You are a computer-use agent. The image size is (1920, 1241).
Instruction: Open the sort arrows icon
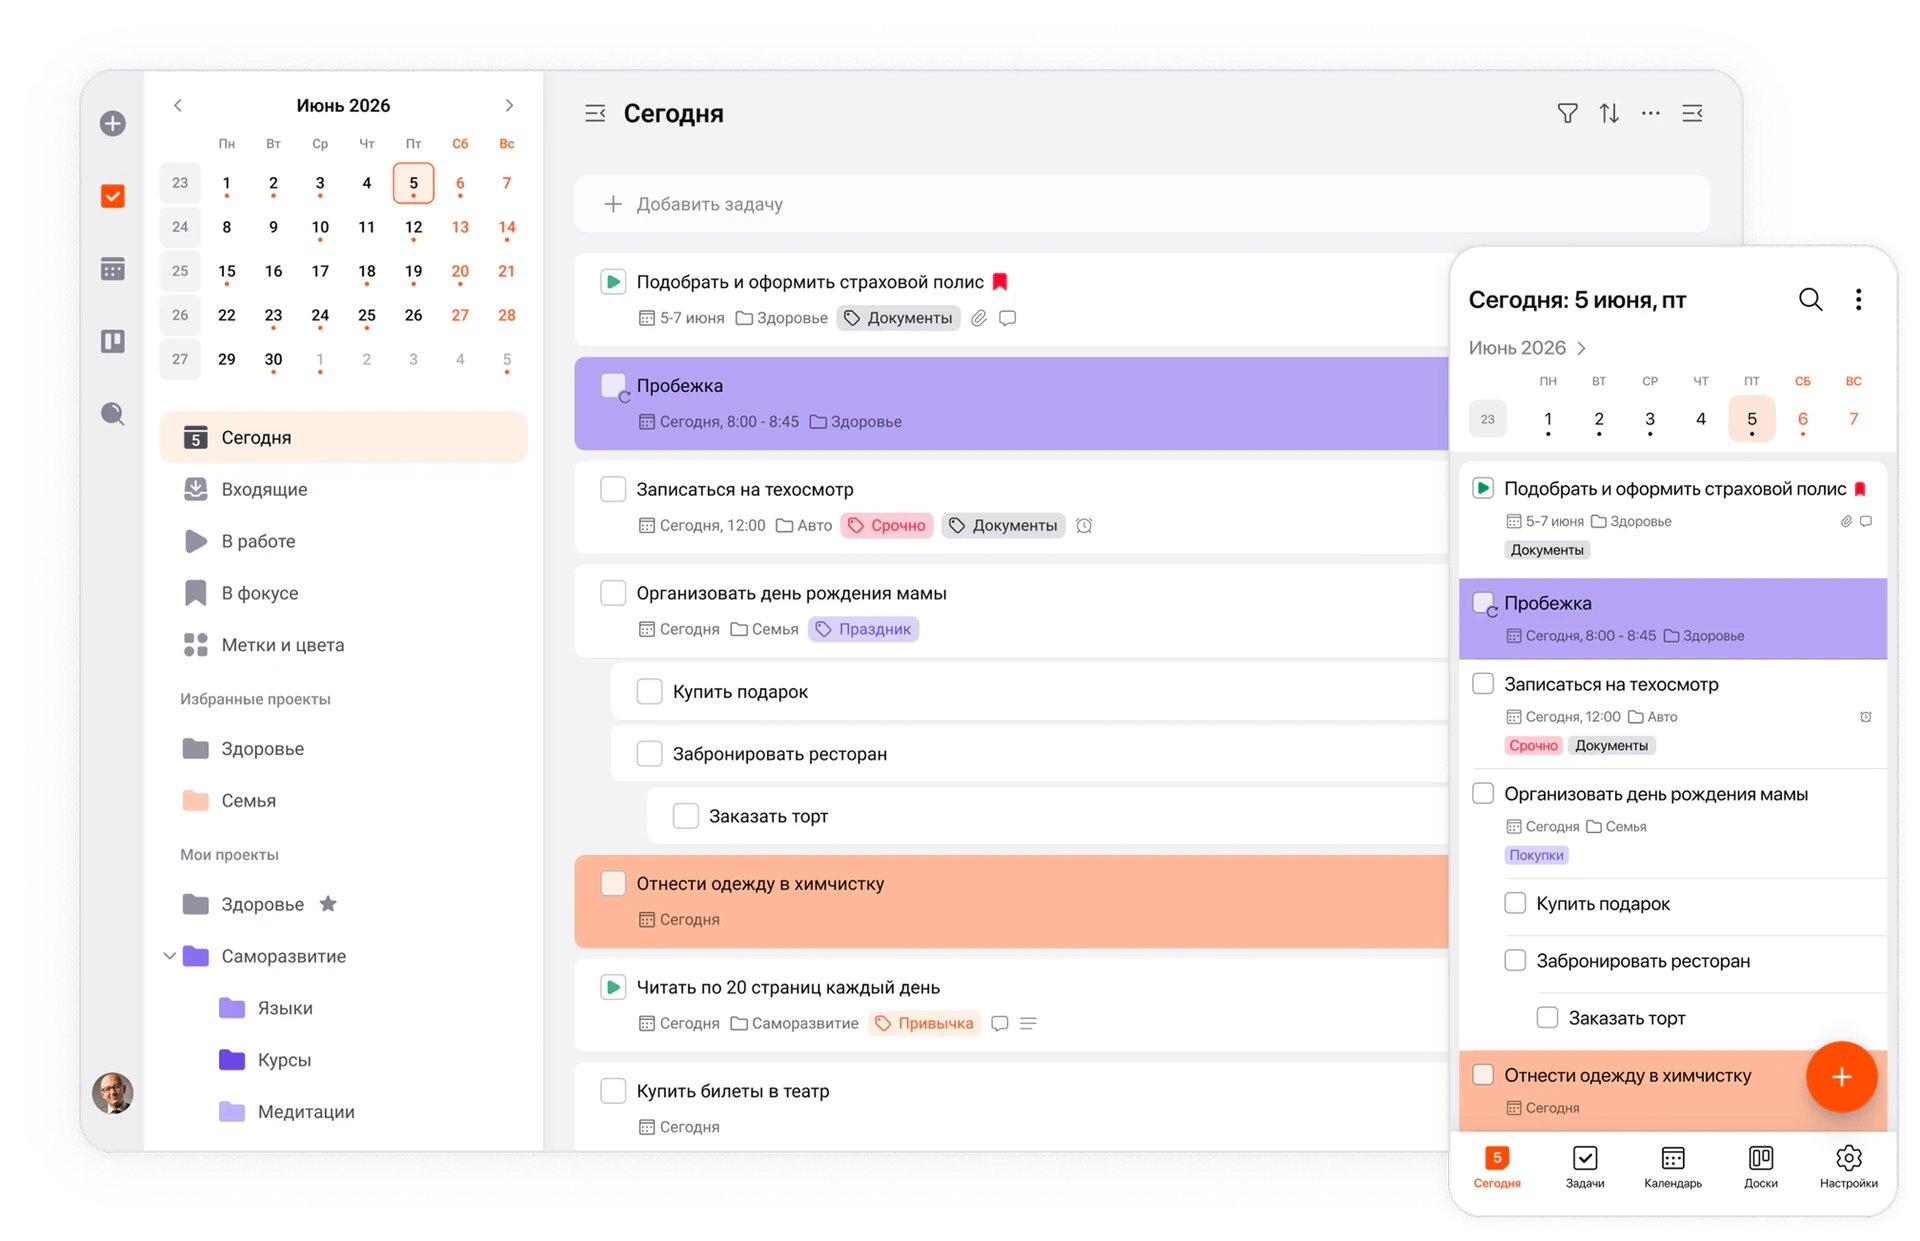point(1609,113)
